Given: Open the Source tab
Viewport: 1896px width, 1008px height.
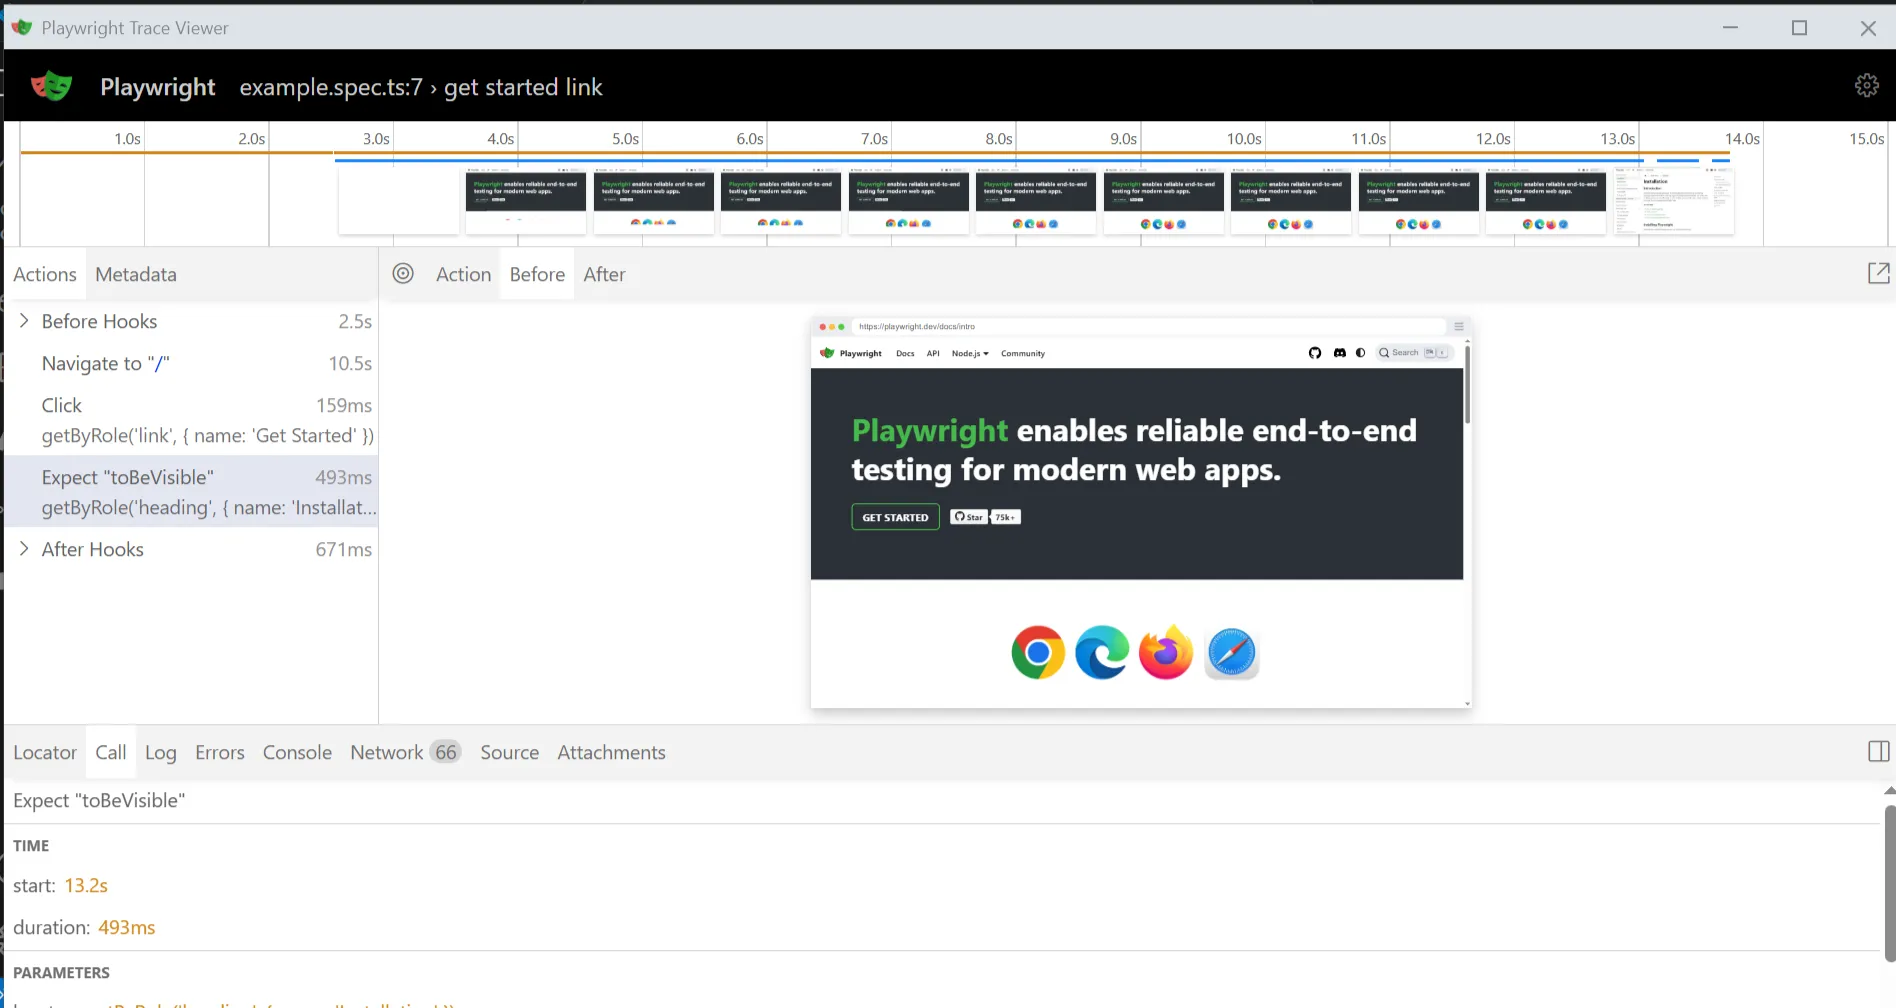Looking at the screenshot, I should pyautogui.click(x=509, y=752).
